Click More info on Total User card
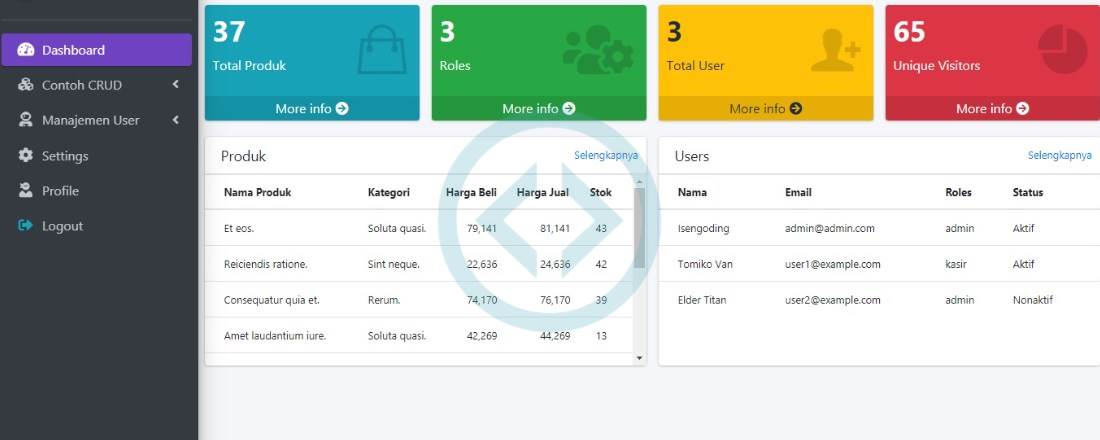Viewport: 1100px width, 440px height. click(766, 108)
